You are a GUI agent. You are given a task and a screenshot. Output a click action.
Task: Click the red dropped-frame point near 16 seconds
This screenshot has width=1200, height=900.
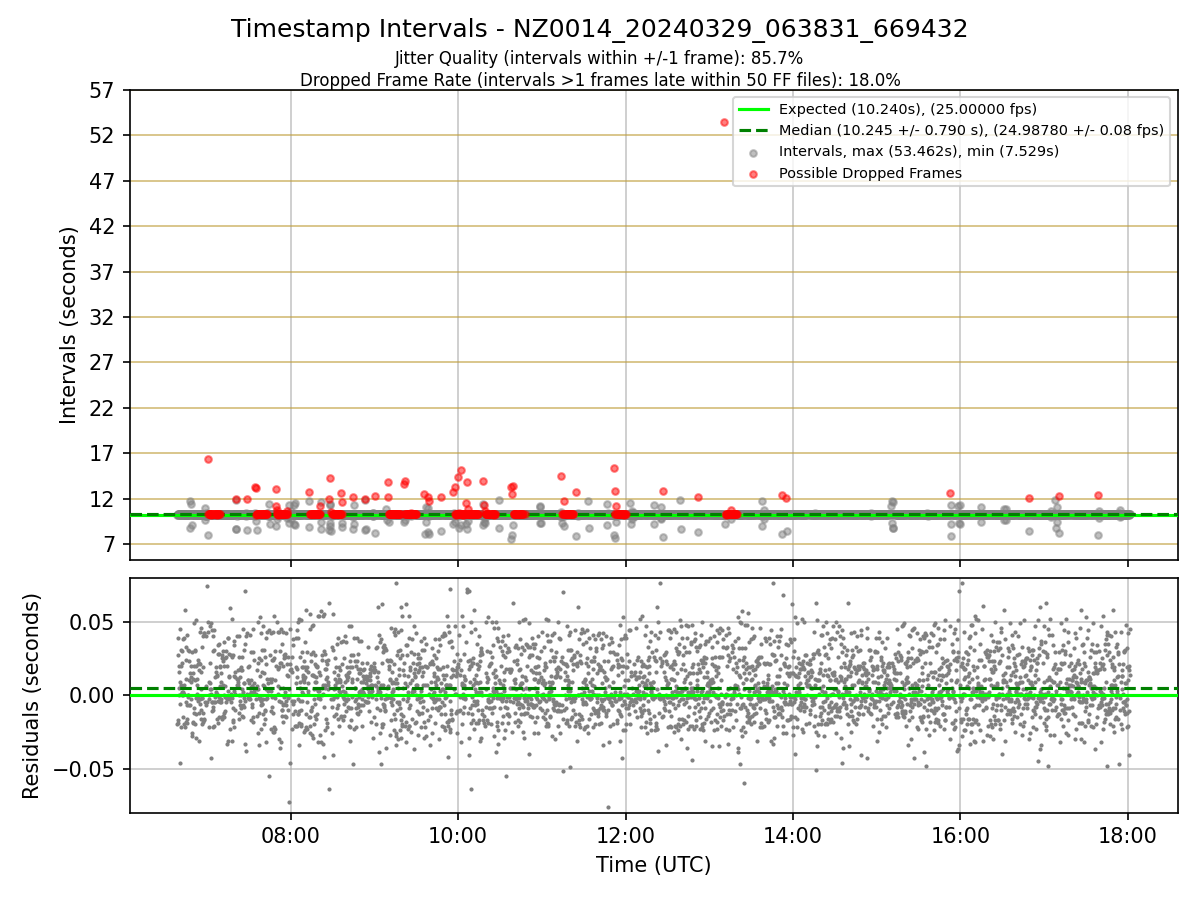click(x=208, y=459)
